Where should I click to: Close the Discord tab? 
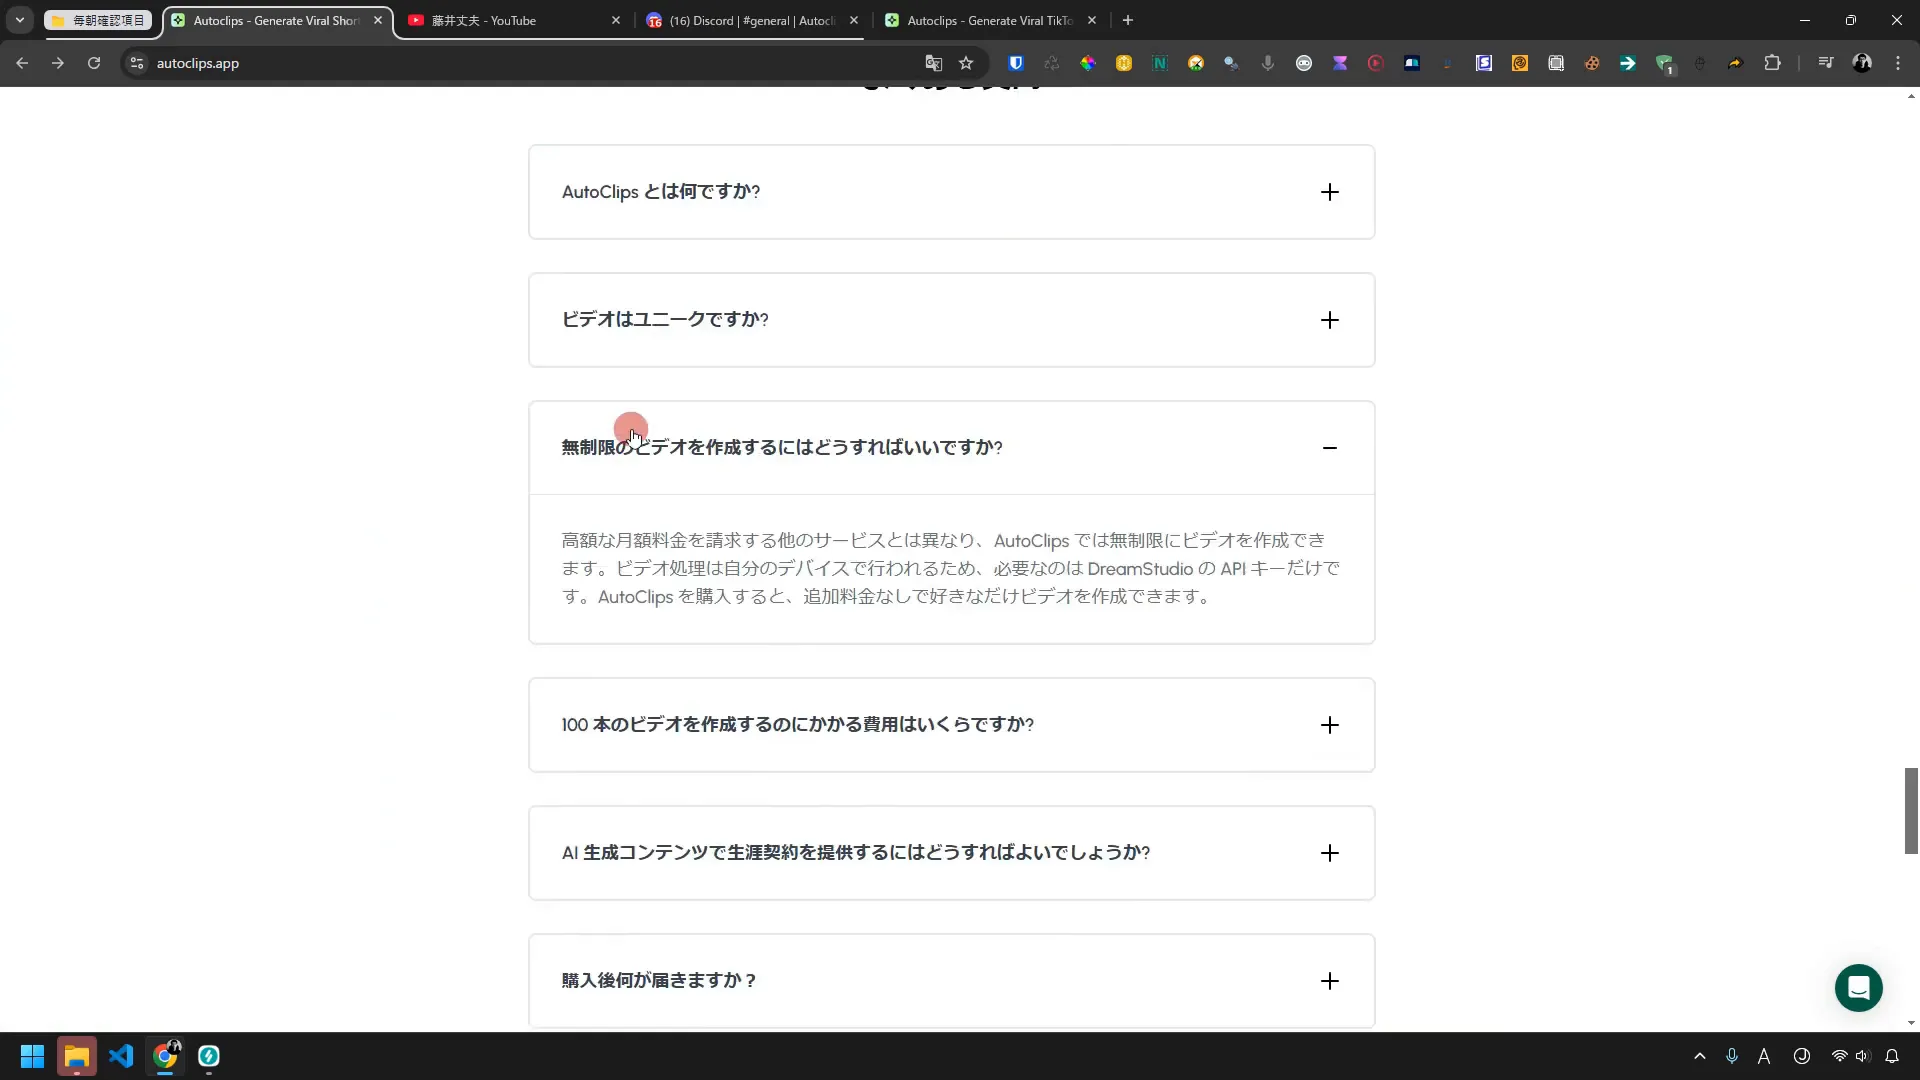coord(853,20)
